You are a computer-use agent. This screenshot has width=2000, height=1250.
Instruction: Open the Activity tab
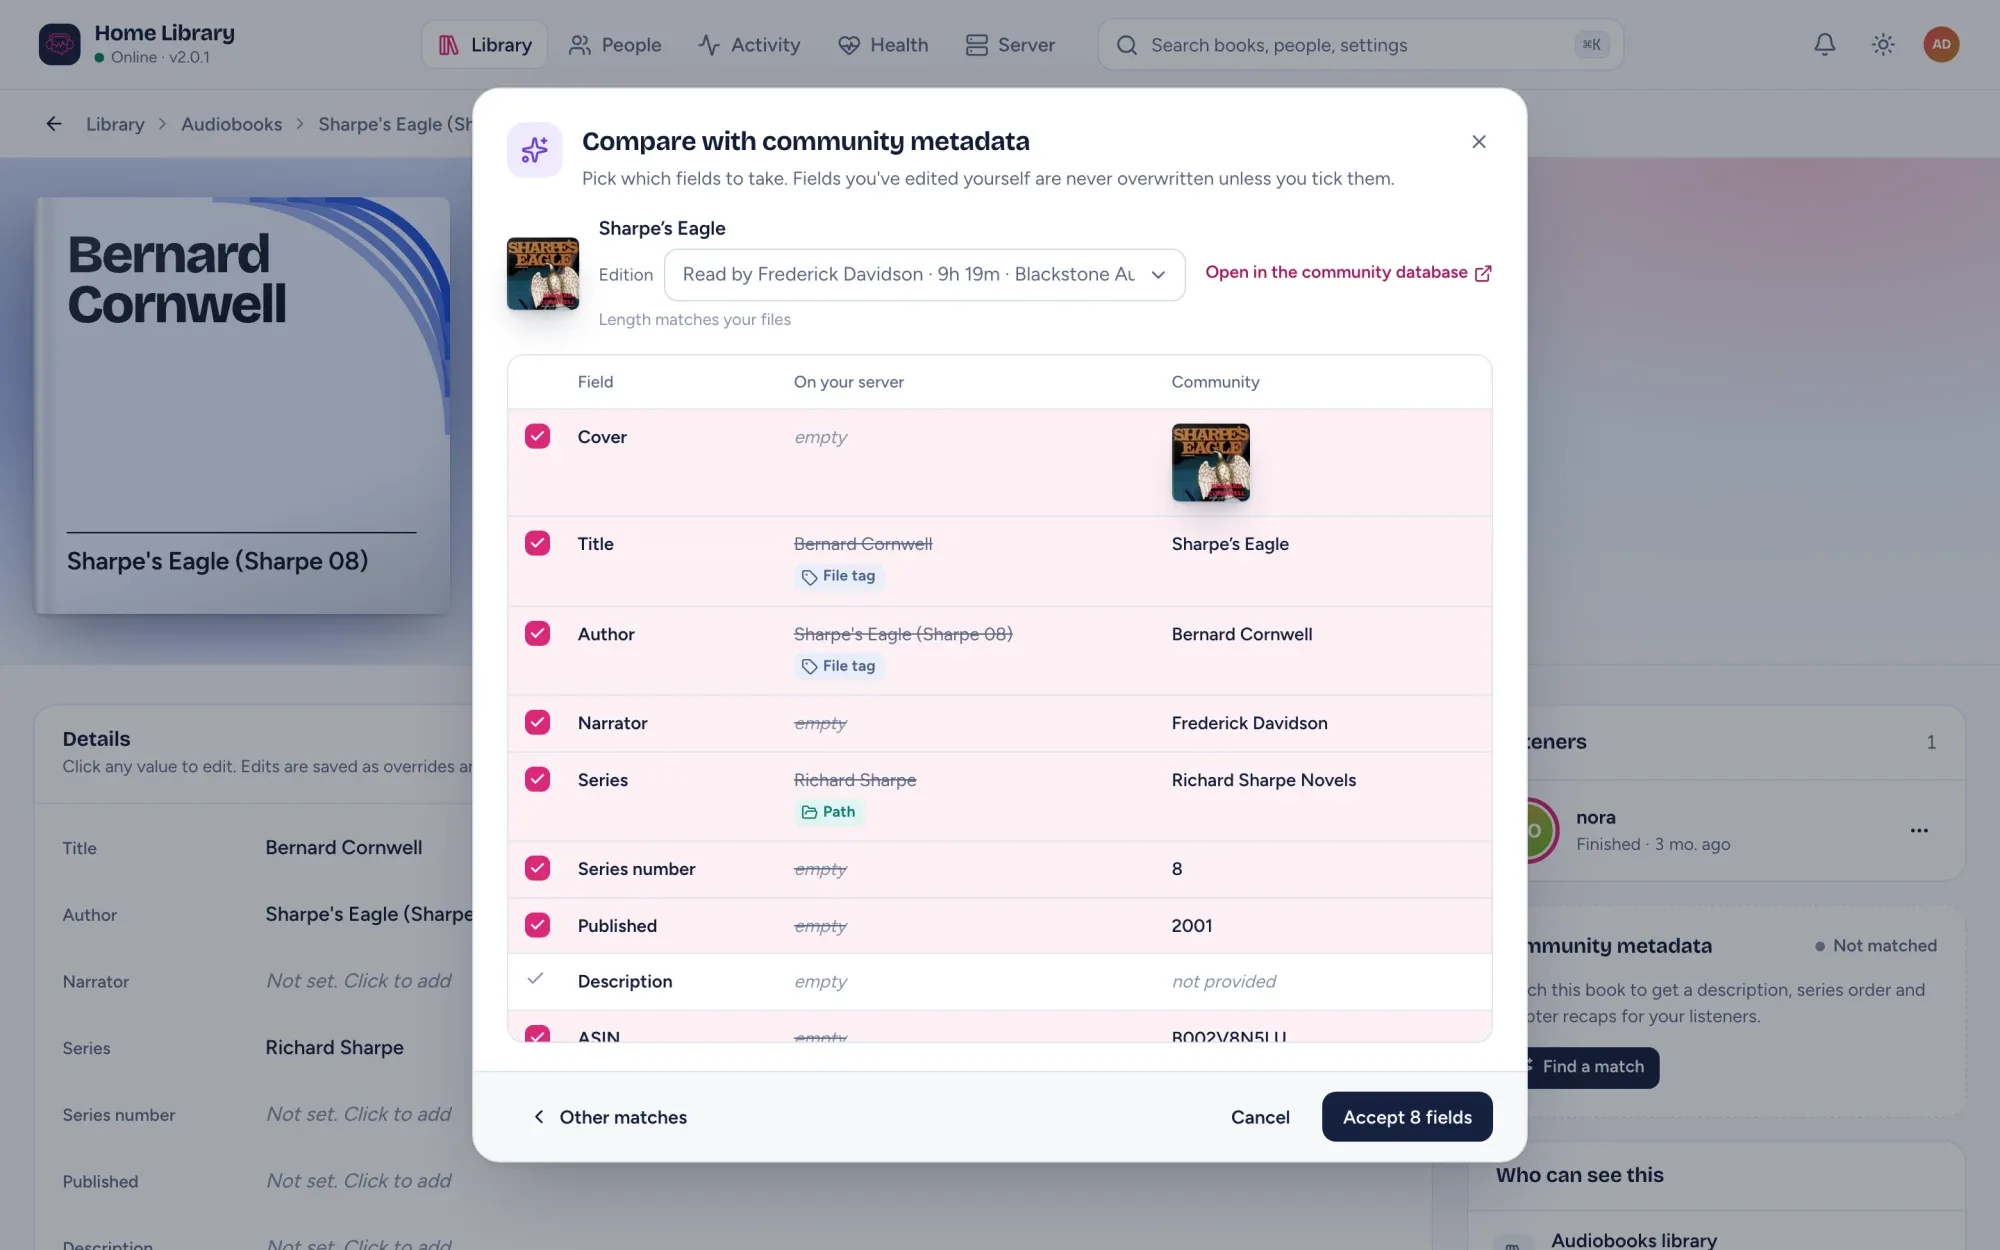point(749,45)
